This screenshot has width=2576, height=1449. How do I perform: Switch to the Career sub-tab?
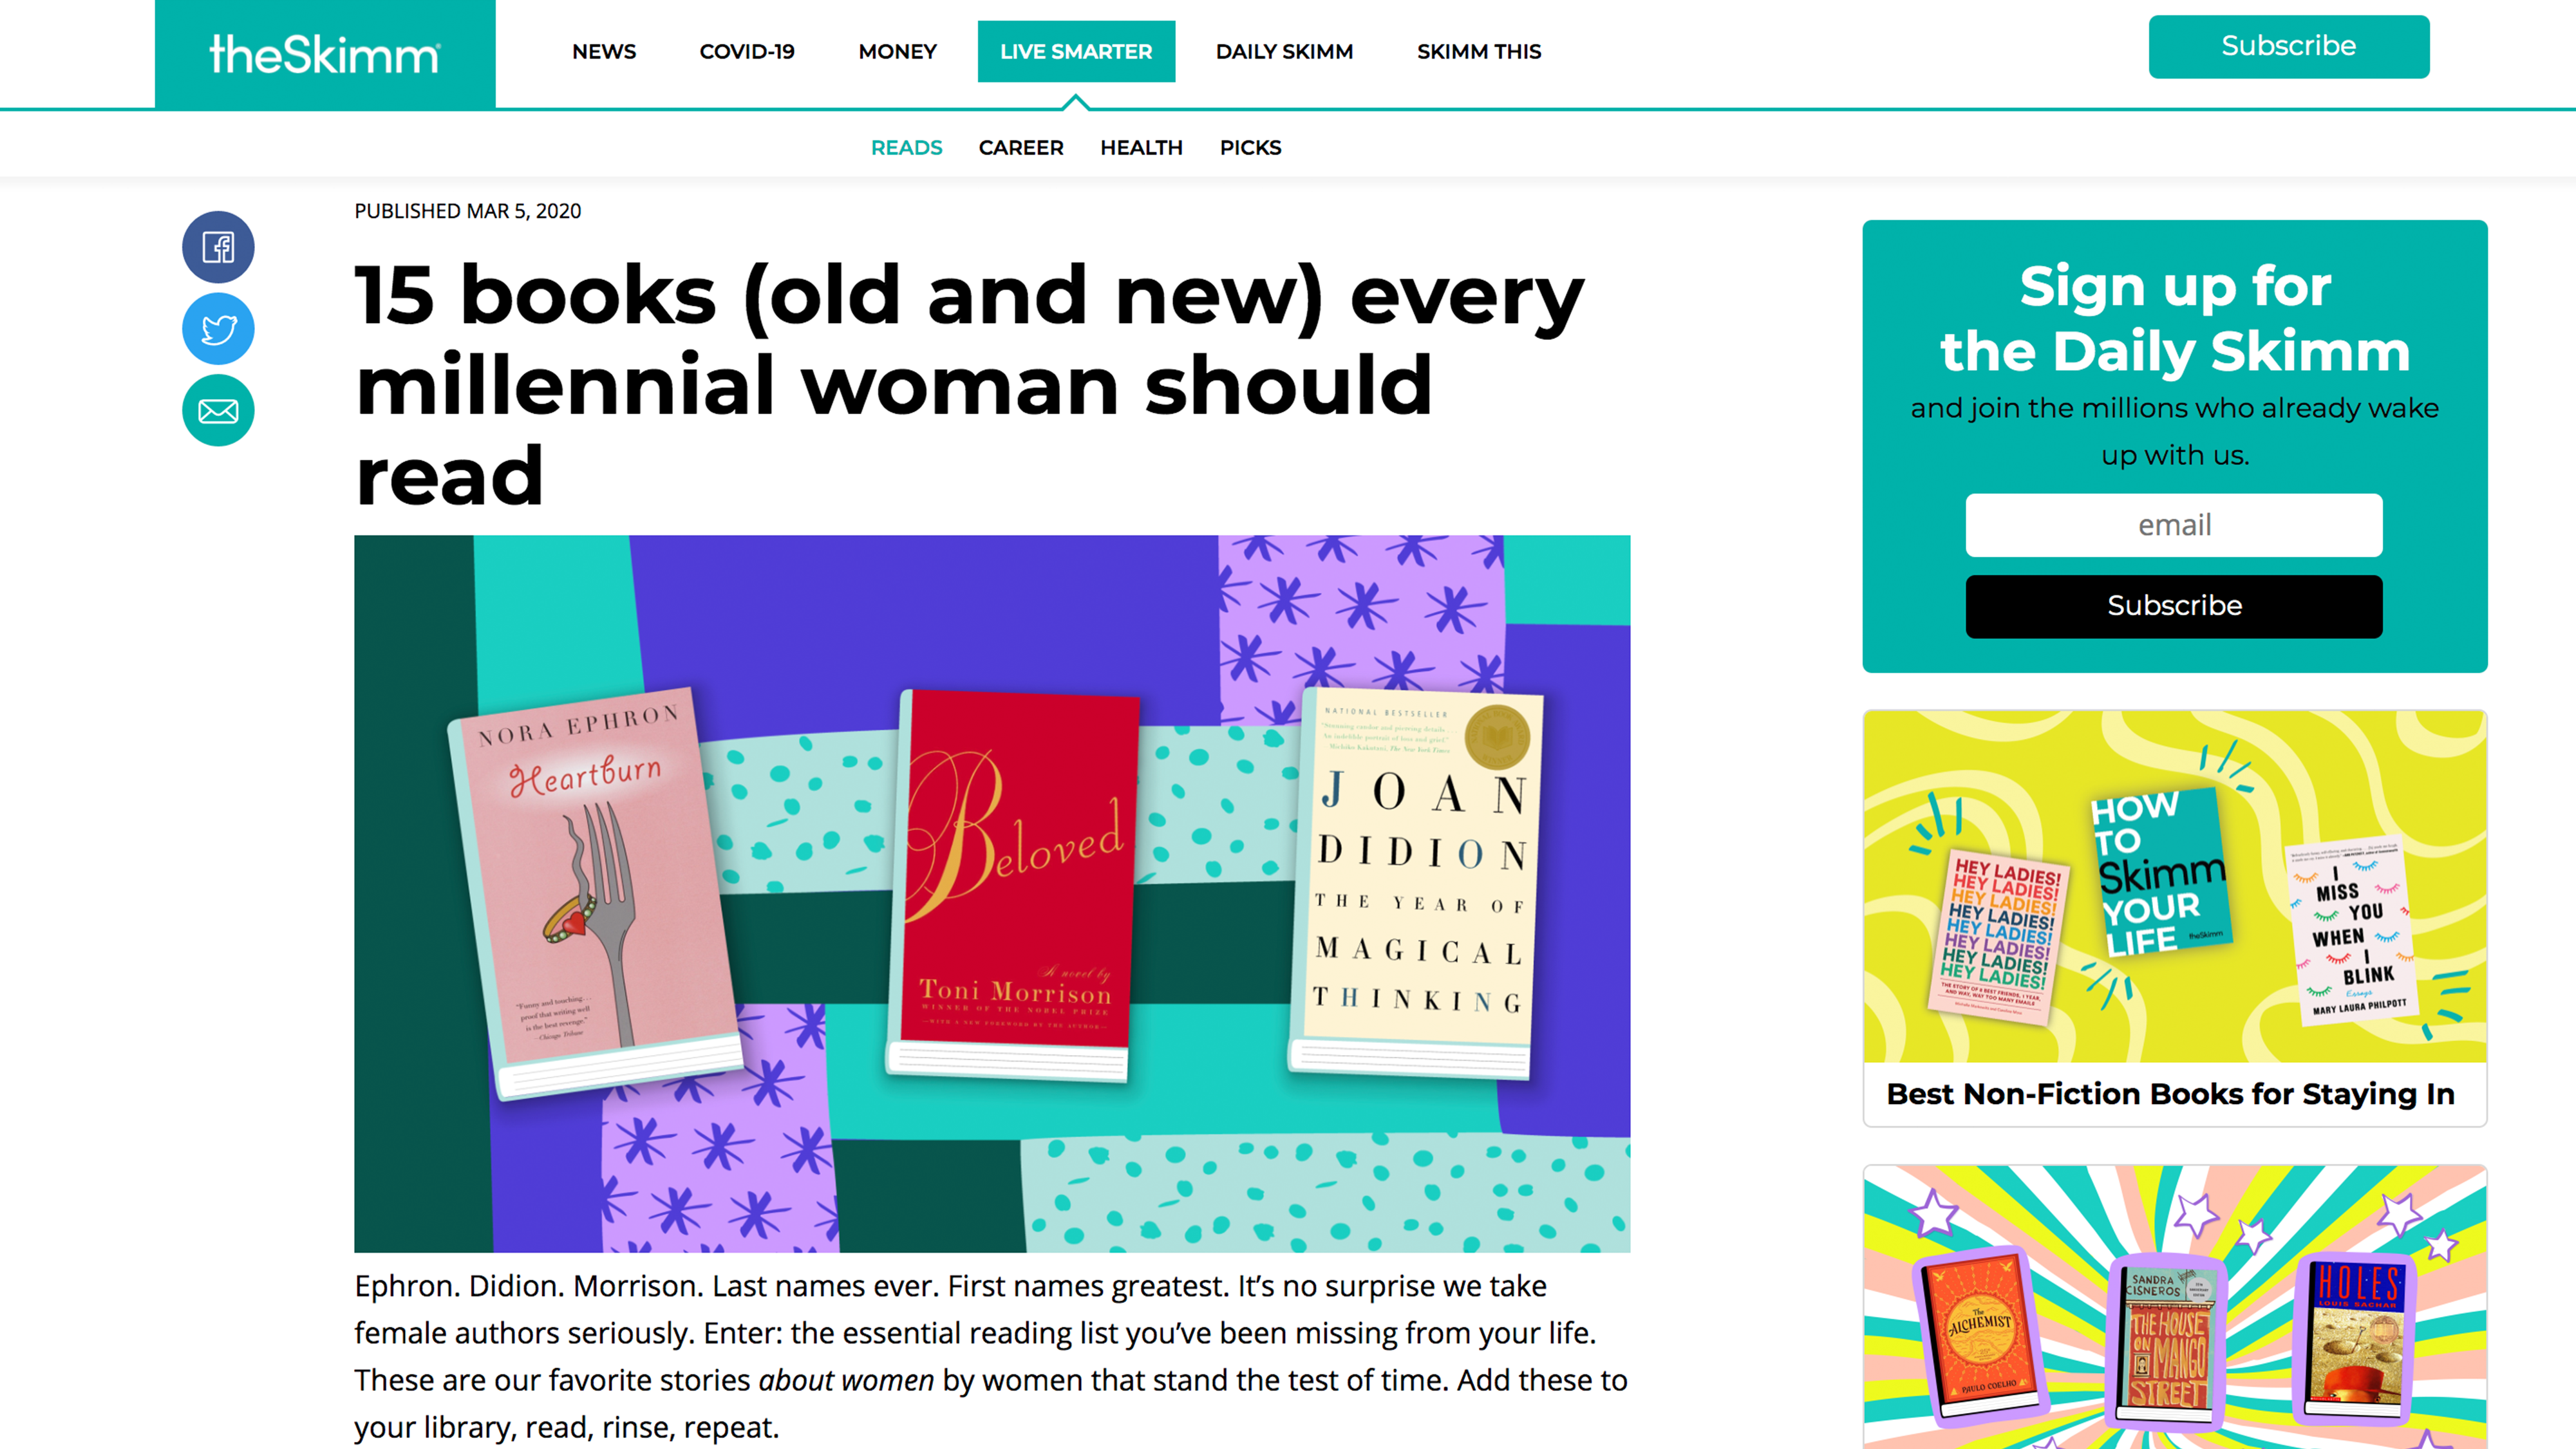[x=1020, y=148]
